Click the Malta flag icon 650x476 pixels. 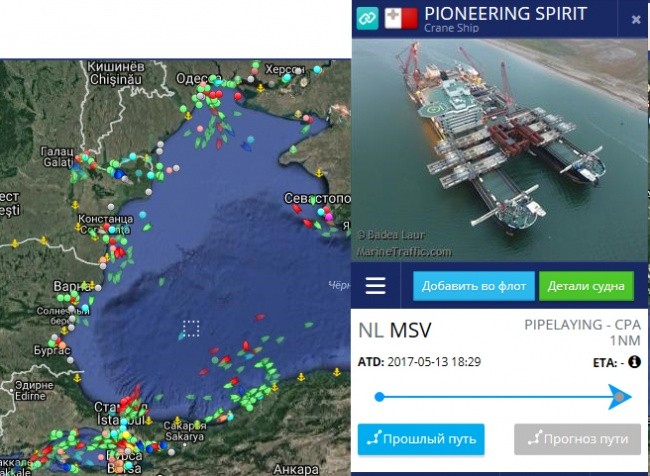point(401,18)
